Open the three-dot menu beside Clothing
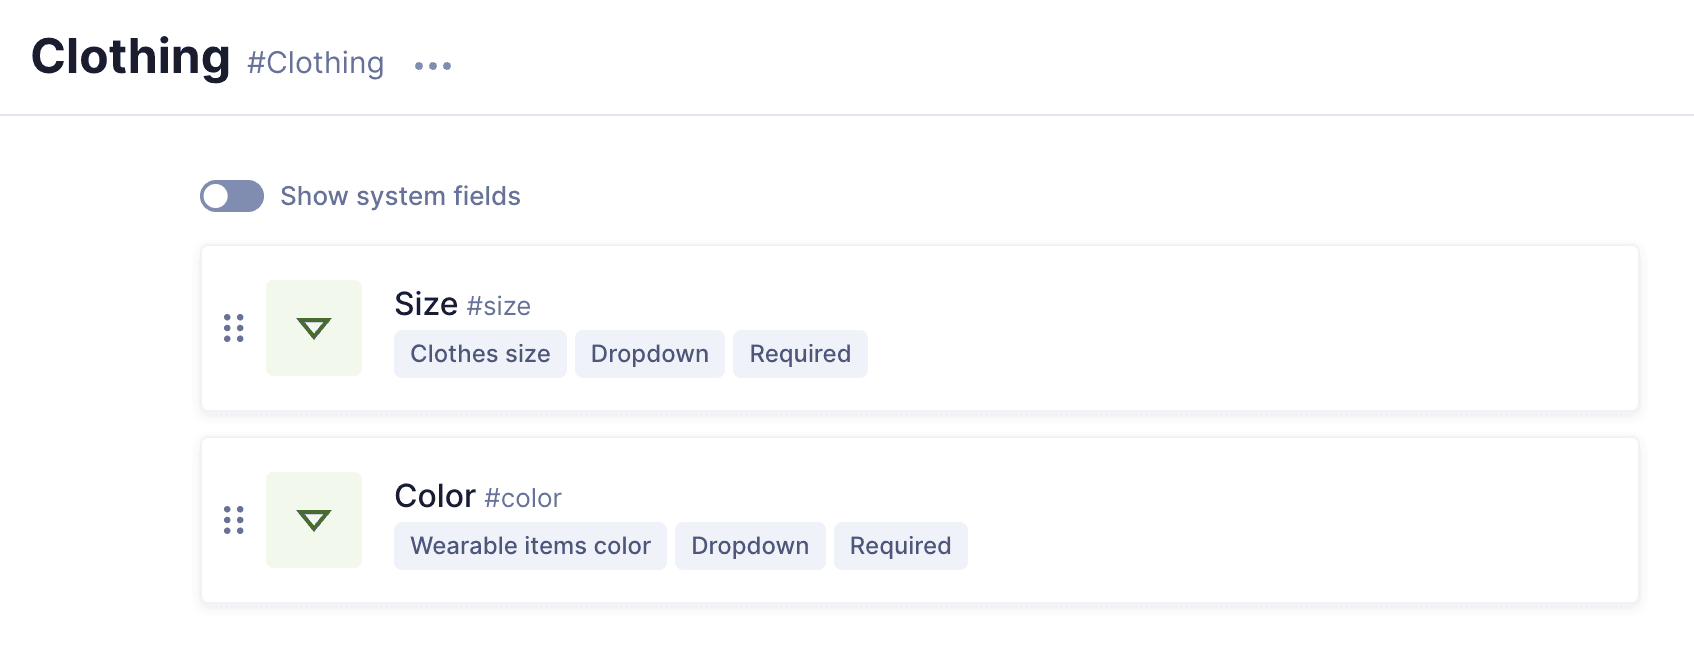 pyautogui.click(x=433, y=66)
